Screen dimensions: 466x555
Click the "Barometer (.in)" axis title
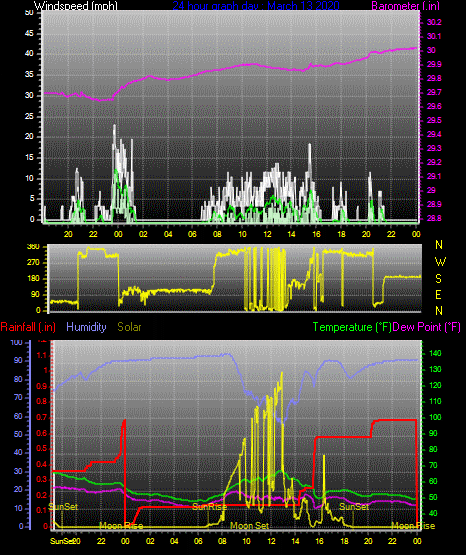point(405,6)
